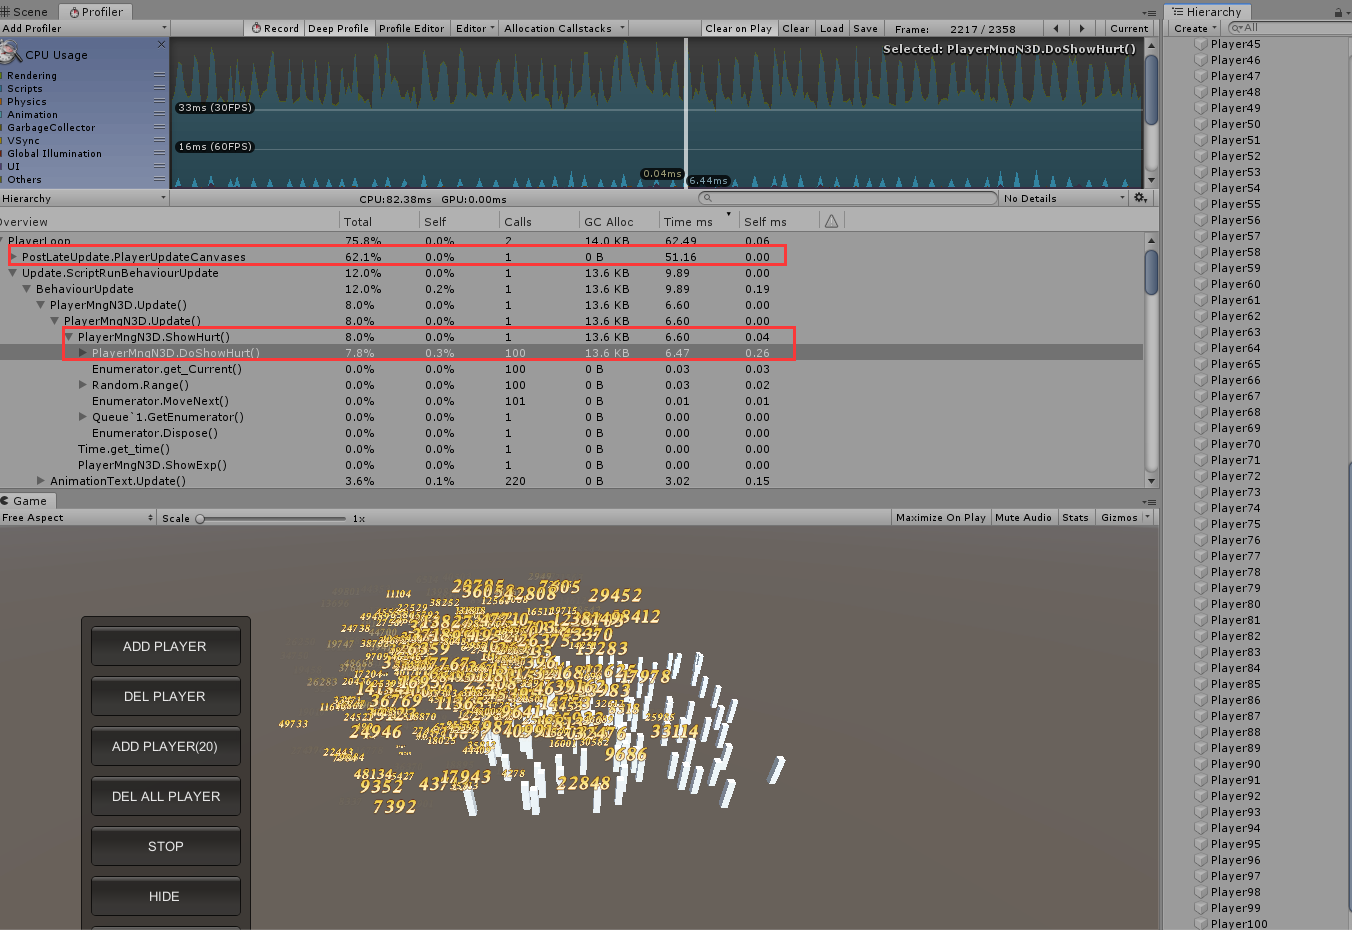Expand AnimationText.Update() row
This screenshot has width=1352, height=930.
(41, 481)
